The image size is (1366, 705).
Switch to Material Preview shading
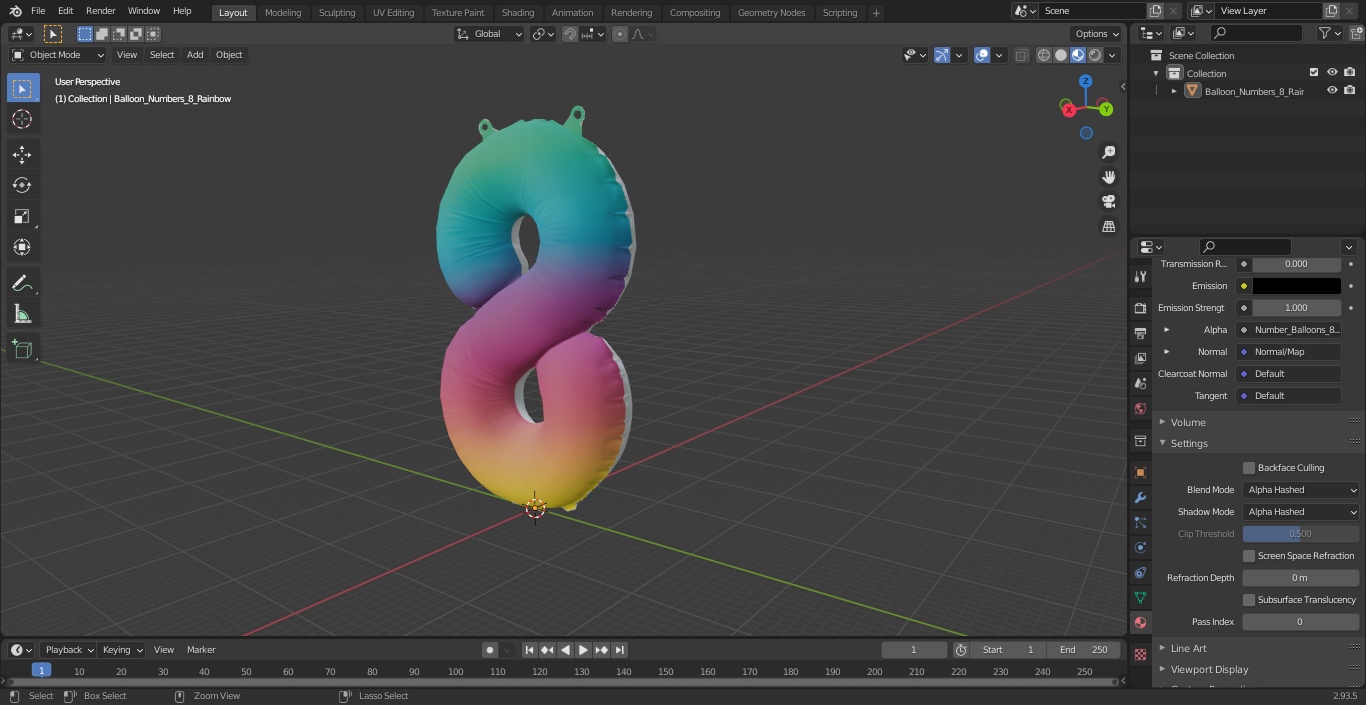[1078, 55]
